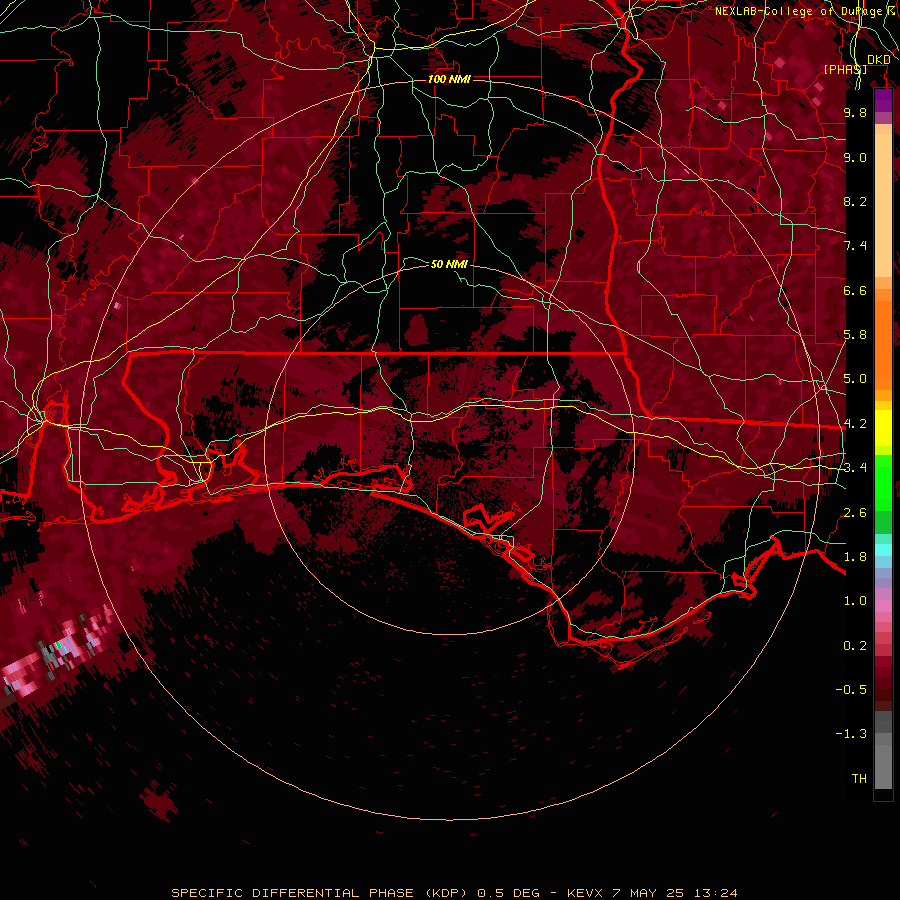Click the [PHAS] legend title
The height and width of the screenshot is (900, 900).
[x=845, y=69]
